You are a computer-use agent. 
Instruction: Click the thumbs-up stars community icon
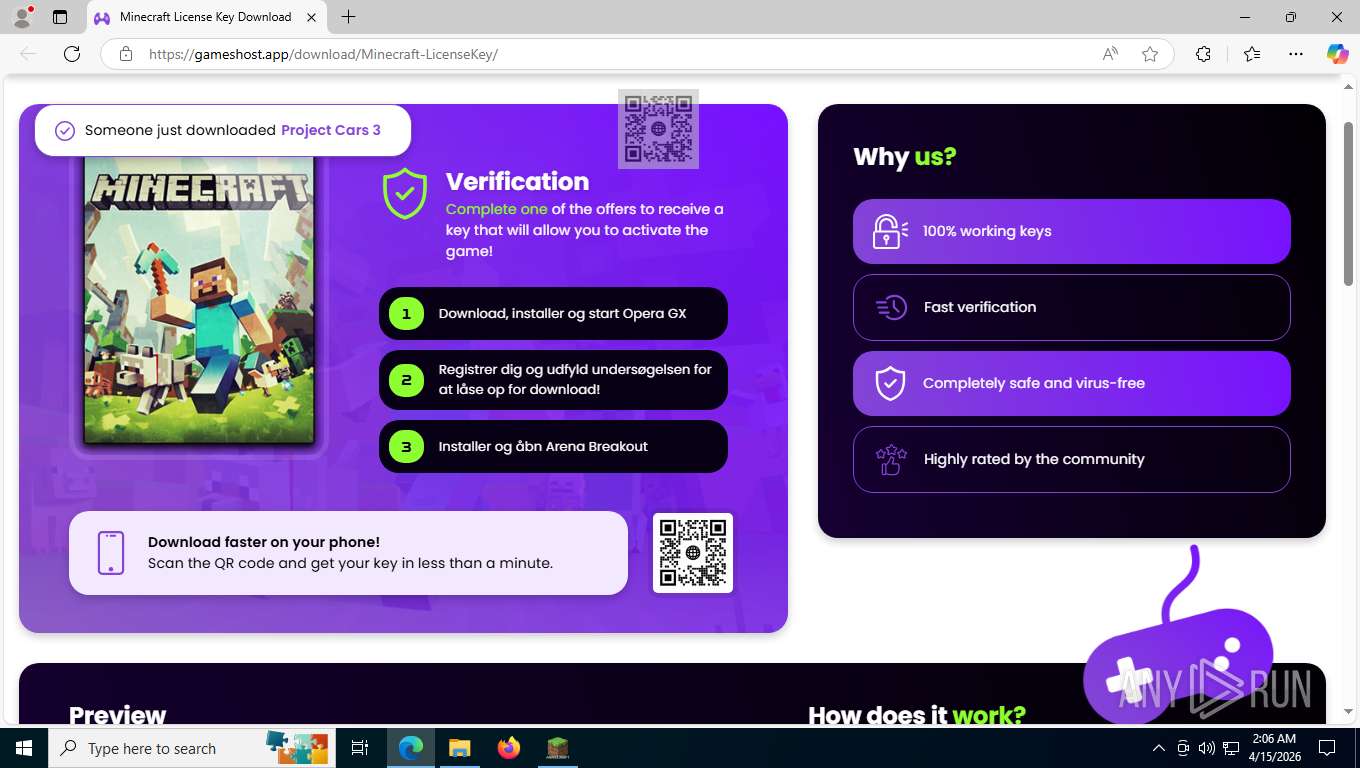(891, 459)
